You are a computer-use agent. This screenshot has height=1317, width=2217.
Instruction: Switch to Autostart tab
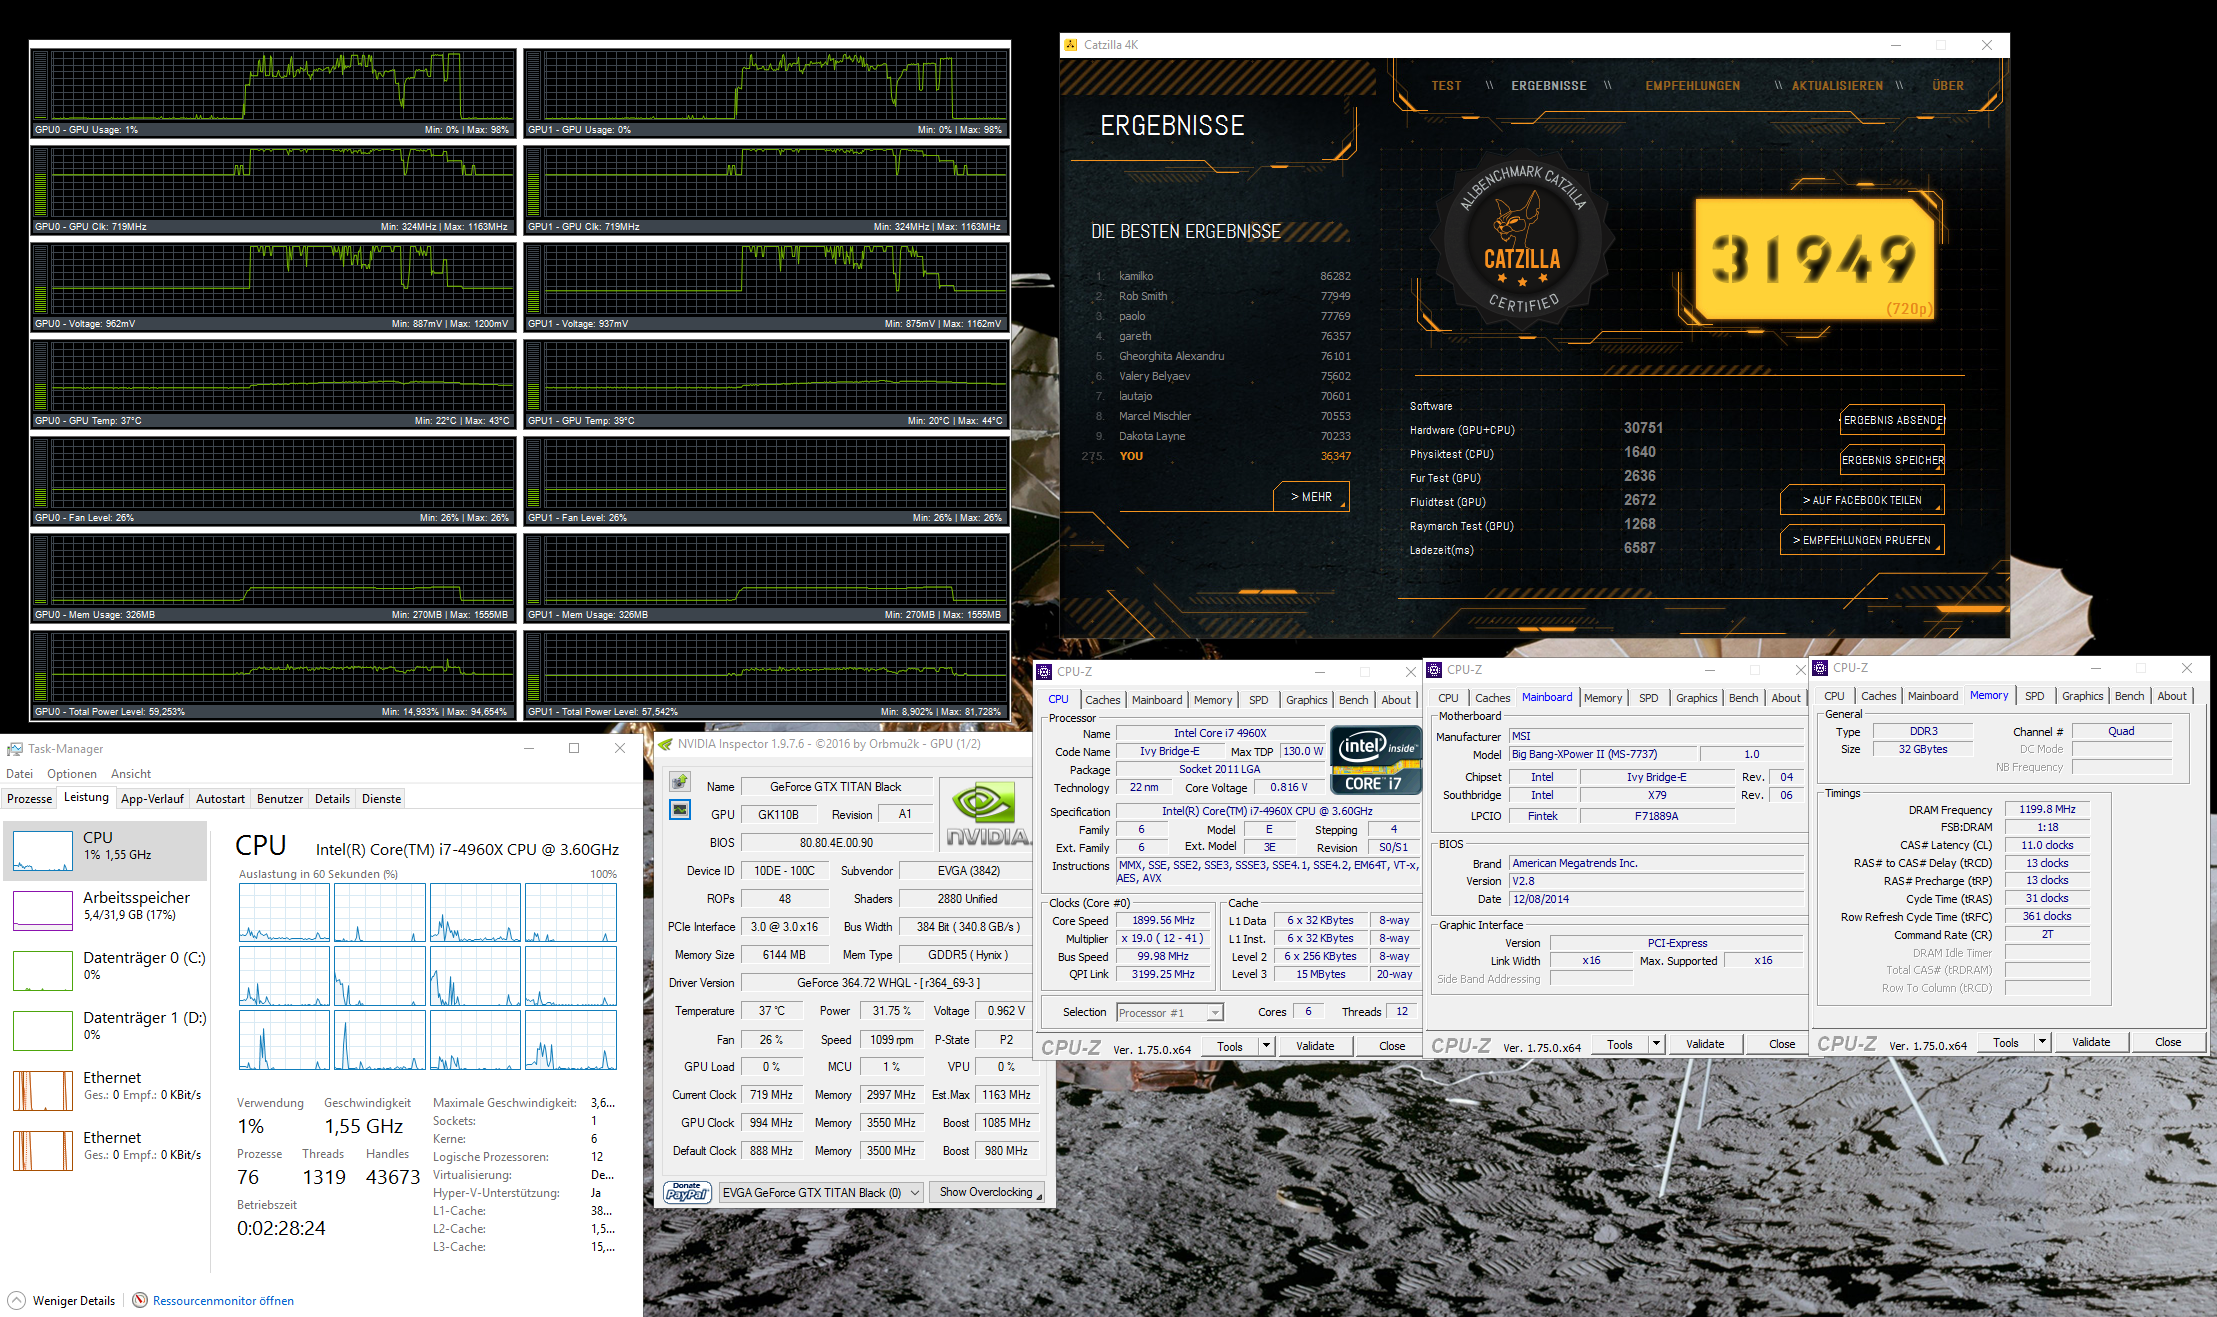(x=220, y=798)
